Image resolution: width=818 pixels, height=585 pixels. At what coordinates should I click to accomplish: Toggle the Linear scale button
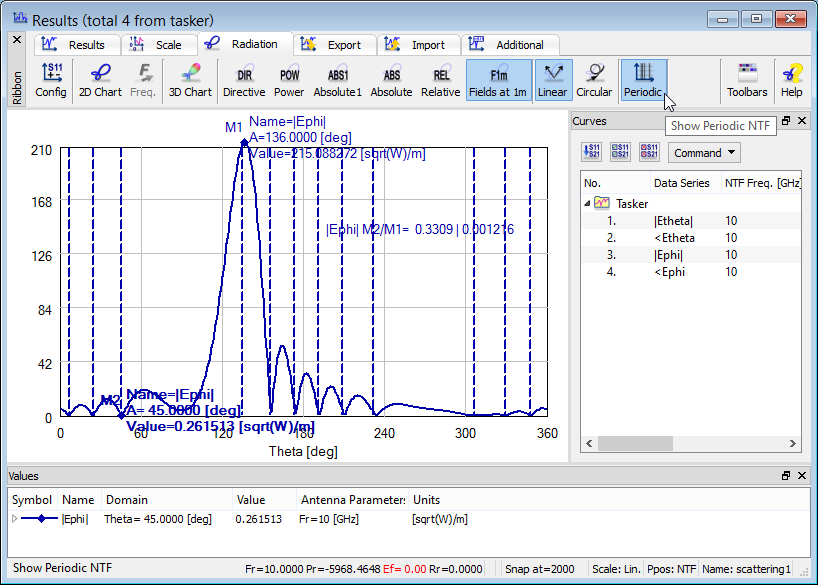(x=552, y=80)
